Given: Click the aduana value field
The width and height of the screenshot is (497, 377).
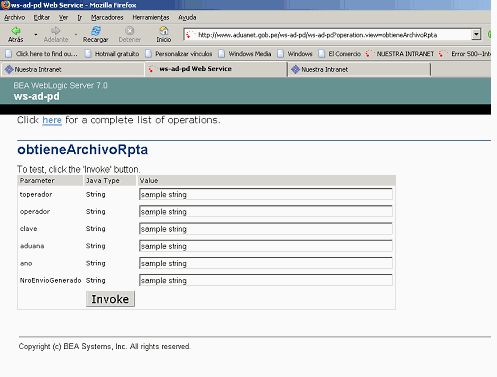Looking at the screenshot, I should pyautogui.click(x=266, y=246).
